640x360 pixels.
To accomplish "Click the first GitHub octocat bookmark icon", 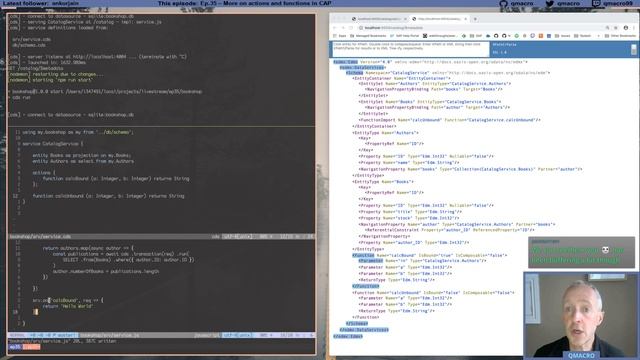I will pos(496,36).
